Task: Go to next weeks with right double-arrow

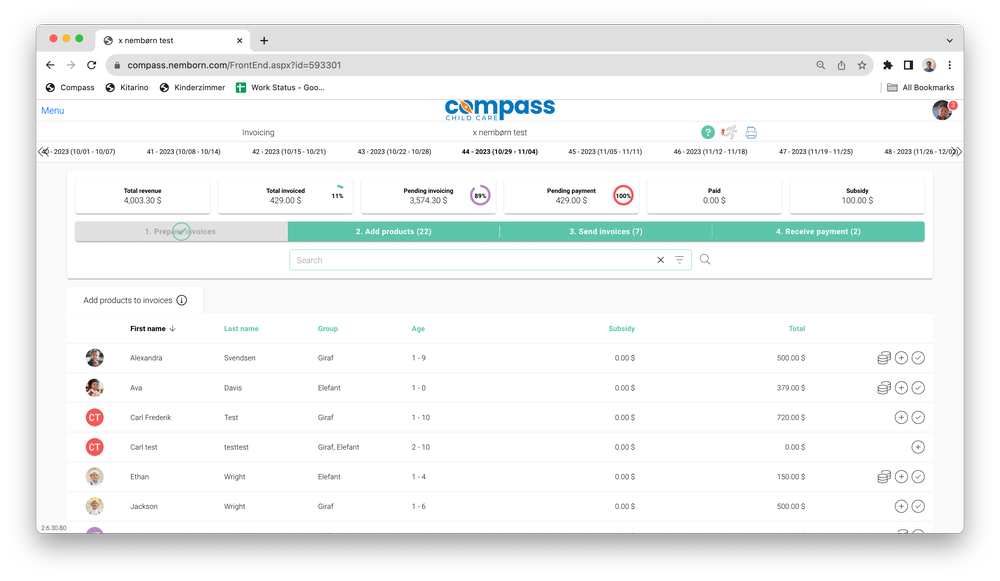Action: [x=957, y=152]
